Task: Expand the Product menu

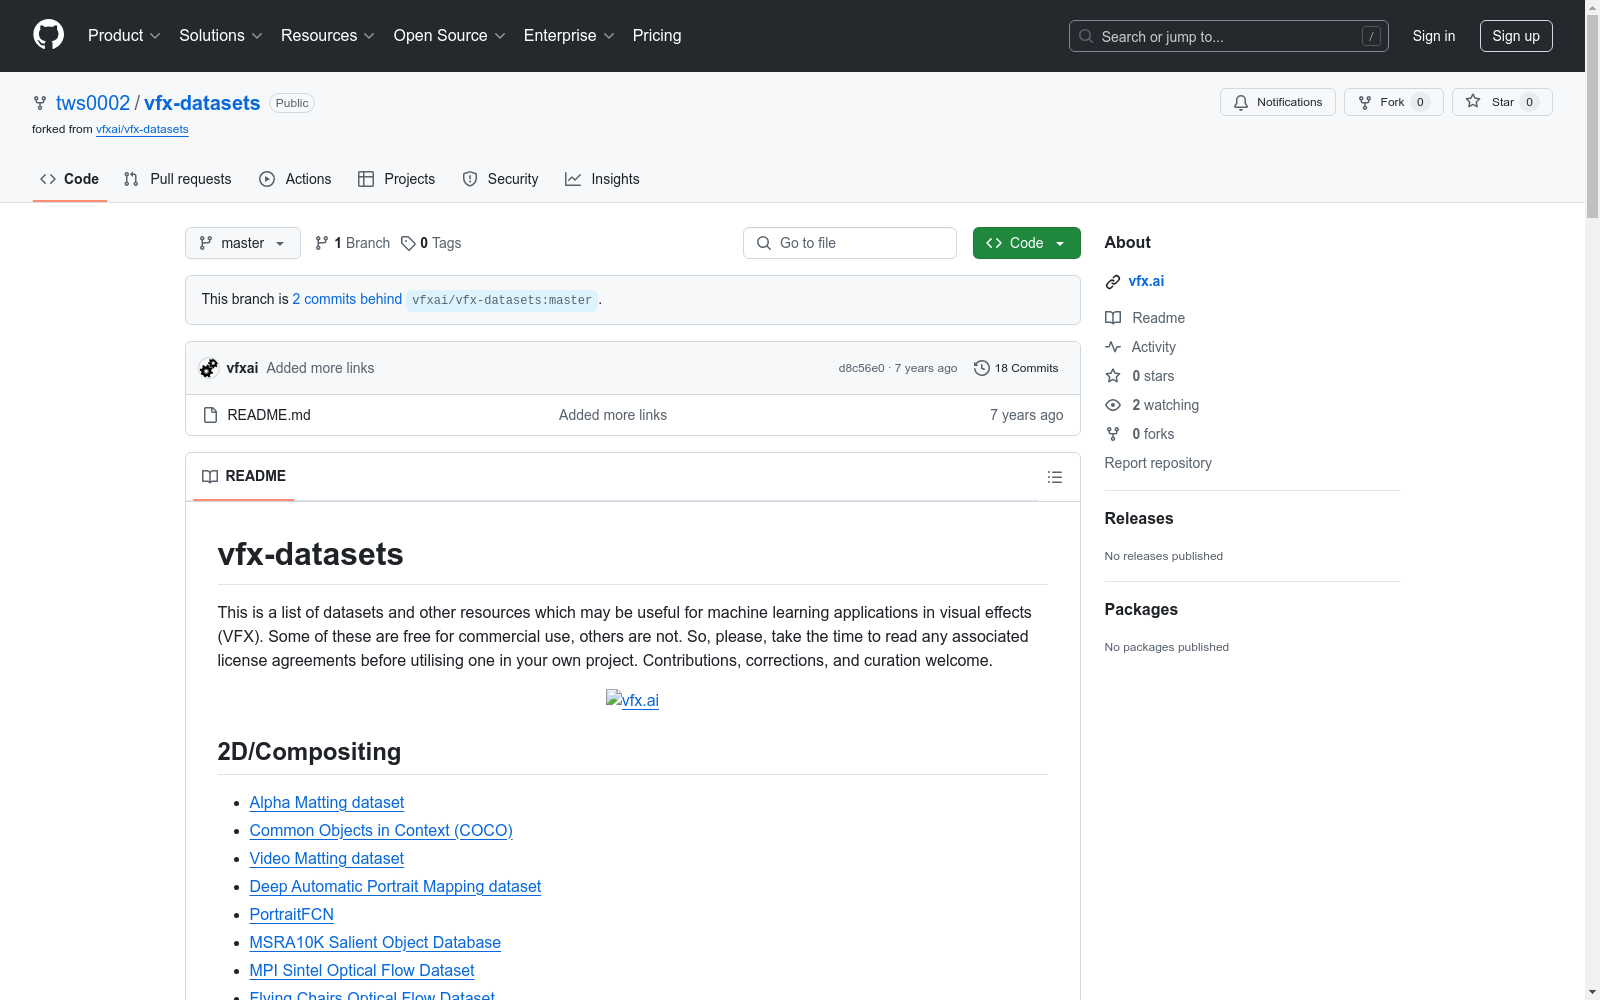Action: tap(124, 35)
